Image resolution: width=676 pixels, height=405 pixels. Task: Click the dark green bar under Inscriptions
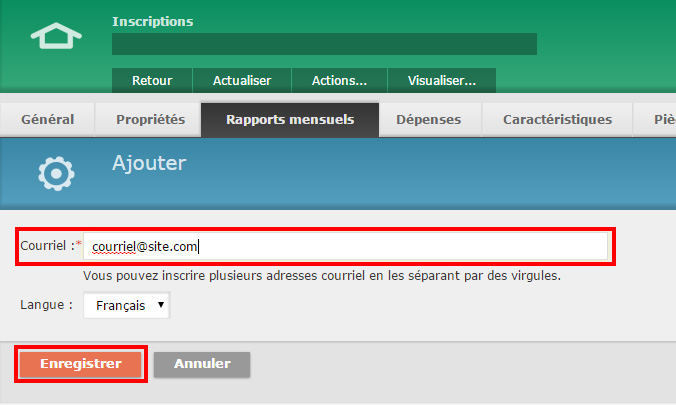(324, 44)
